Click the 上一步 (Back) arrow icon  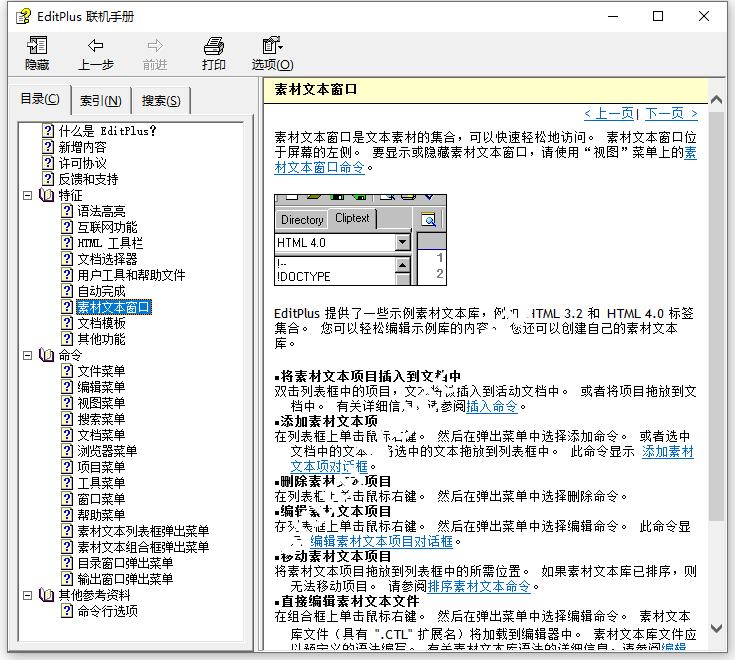point(96,46)
